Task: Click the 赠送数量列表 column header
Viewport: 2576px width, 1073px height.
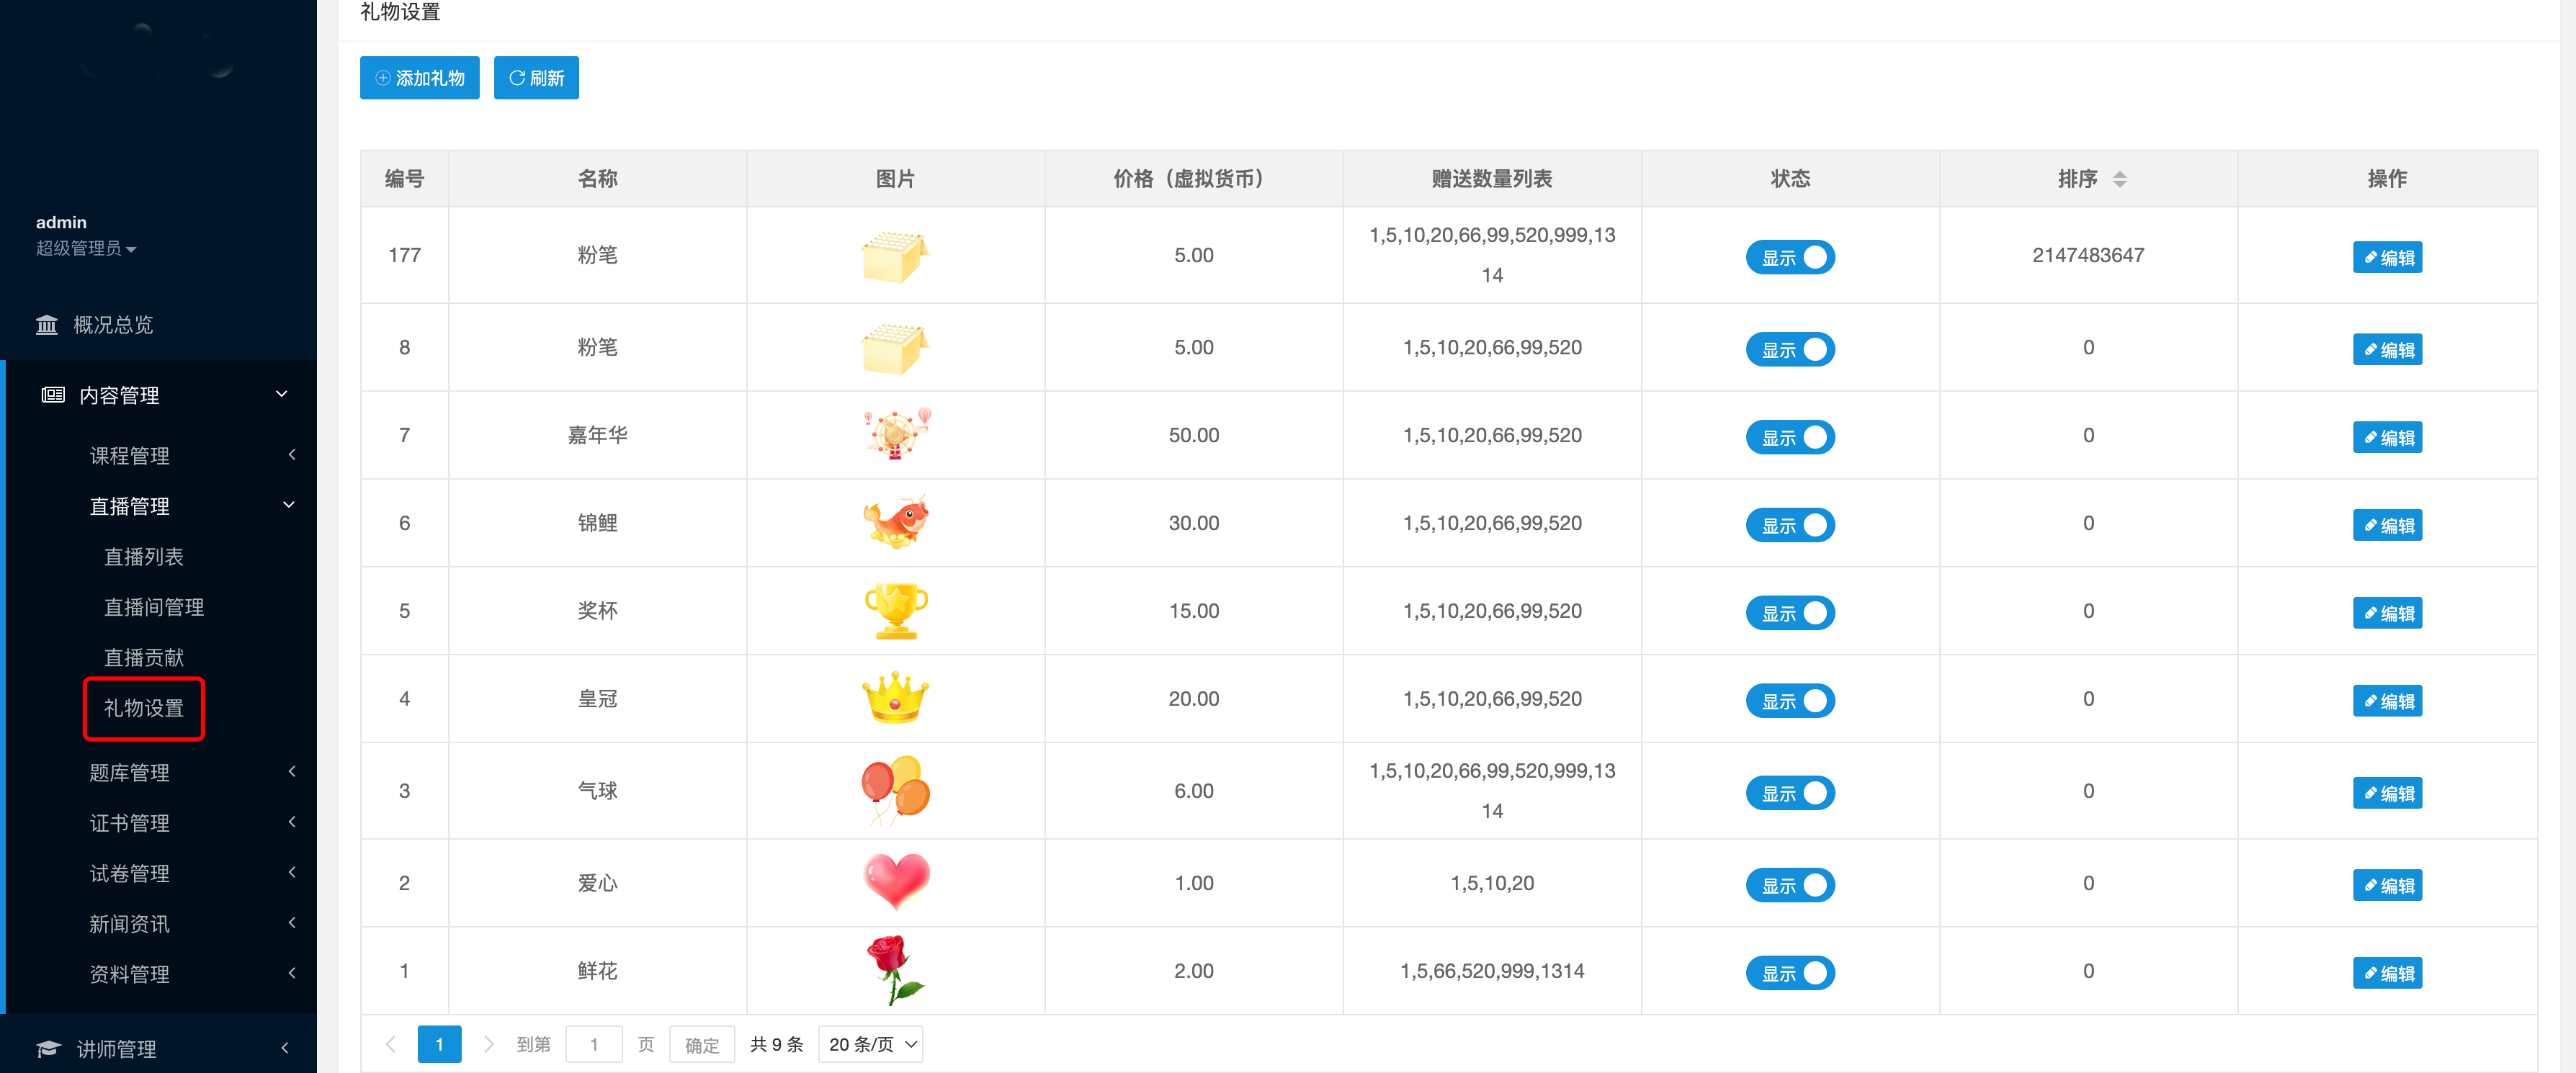Action: [1492, 179]
